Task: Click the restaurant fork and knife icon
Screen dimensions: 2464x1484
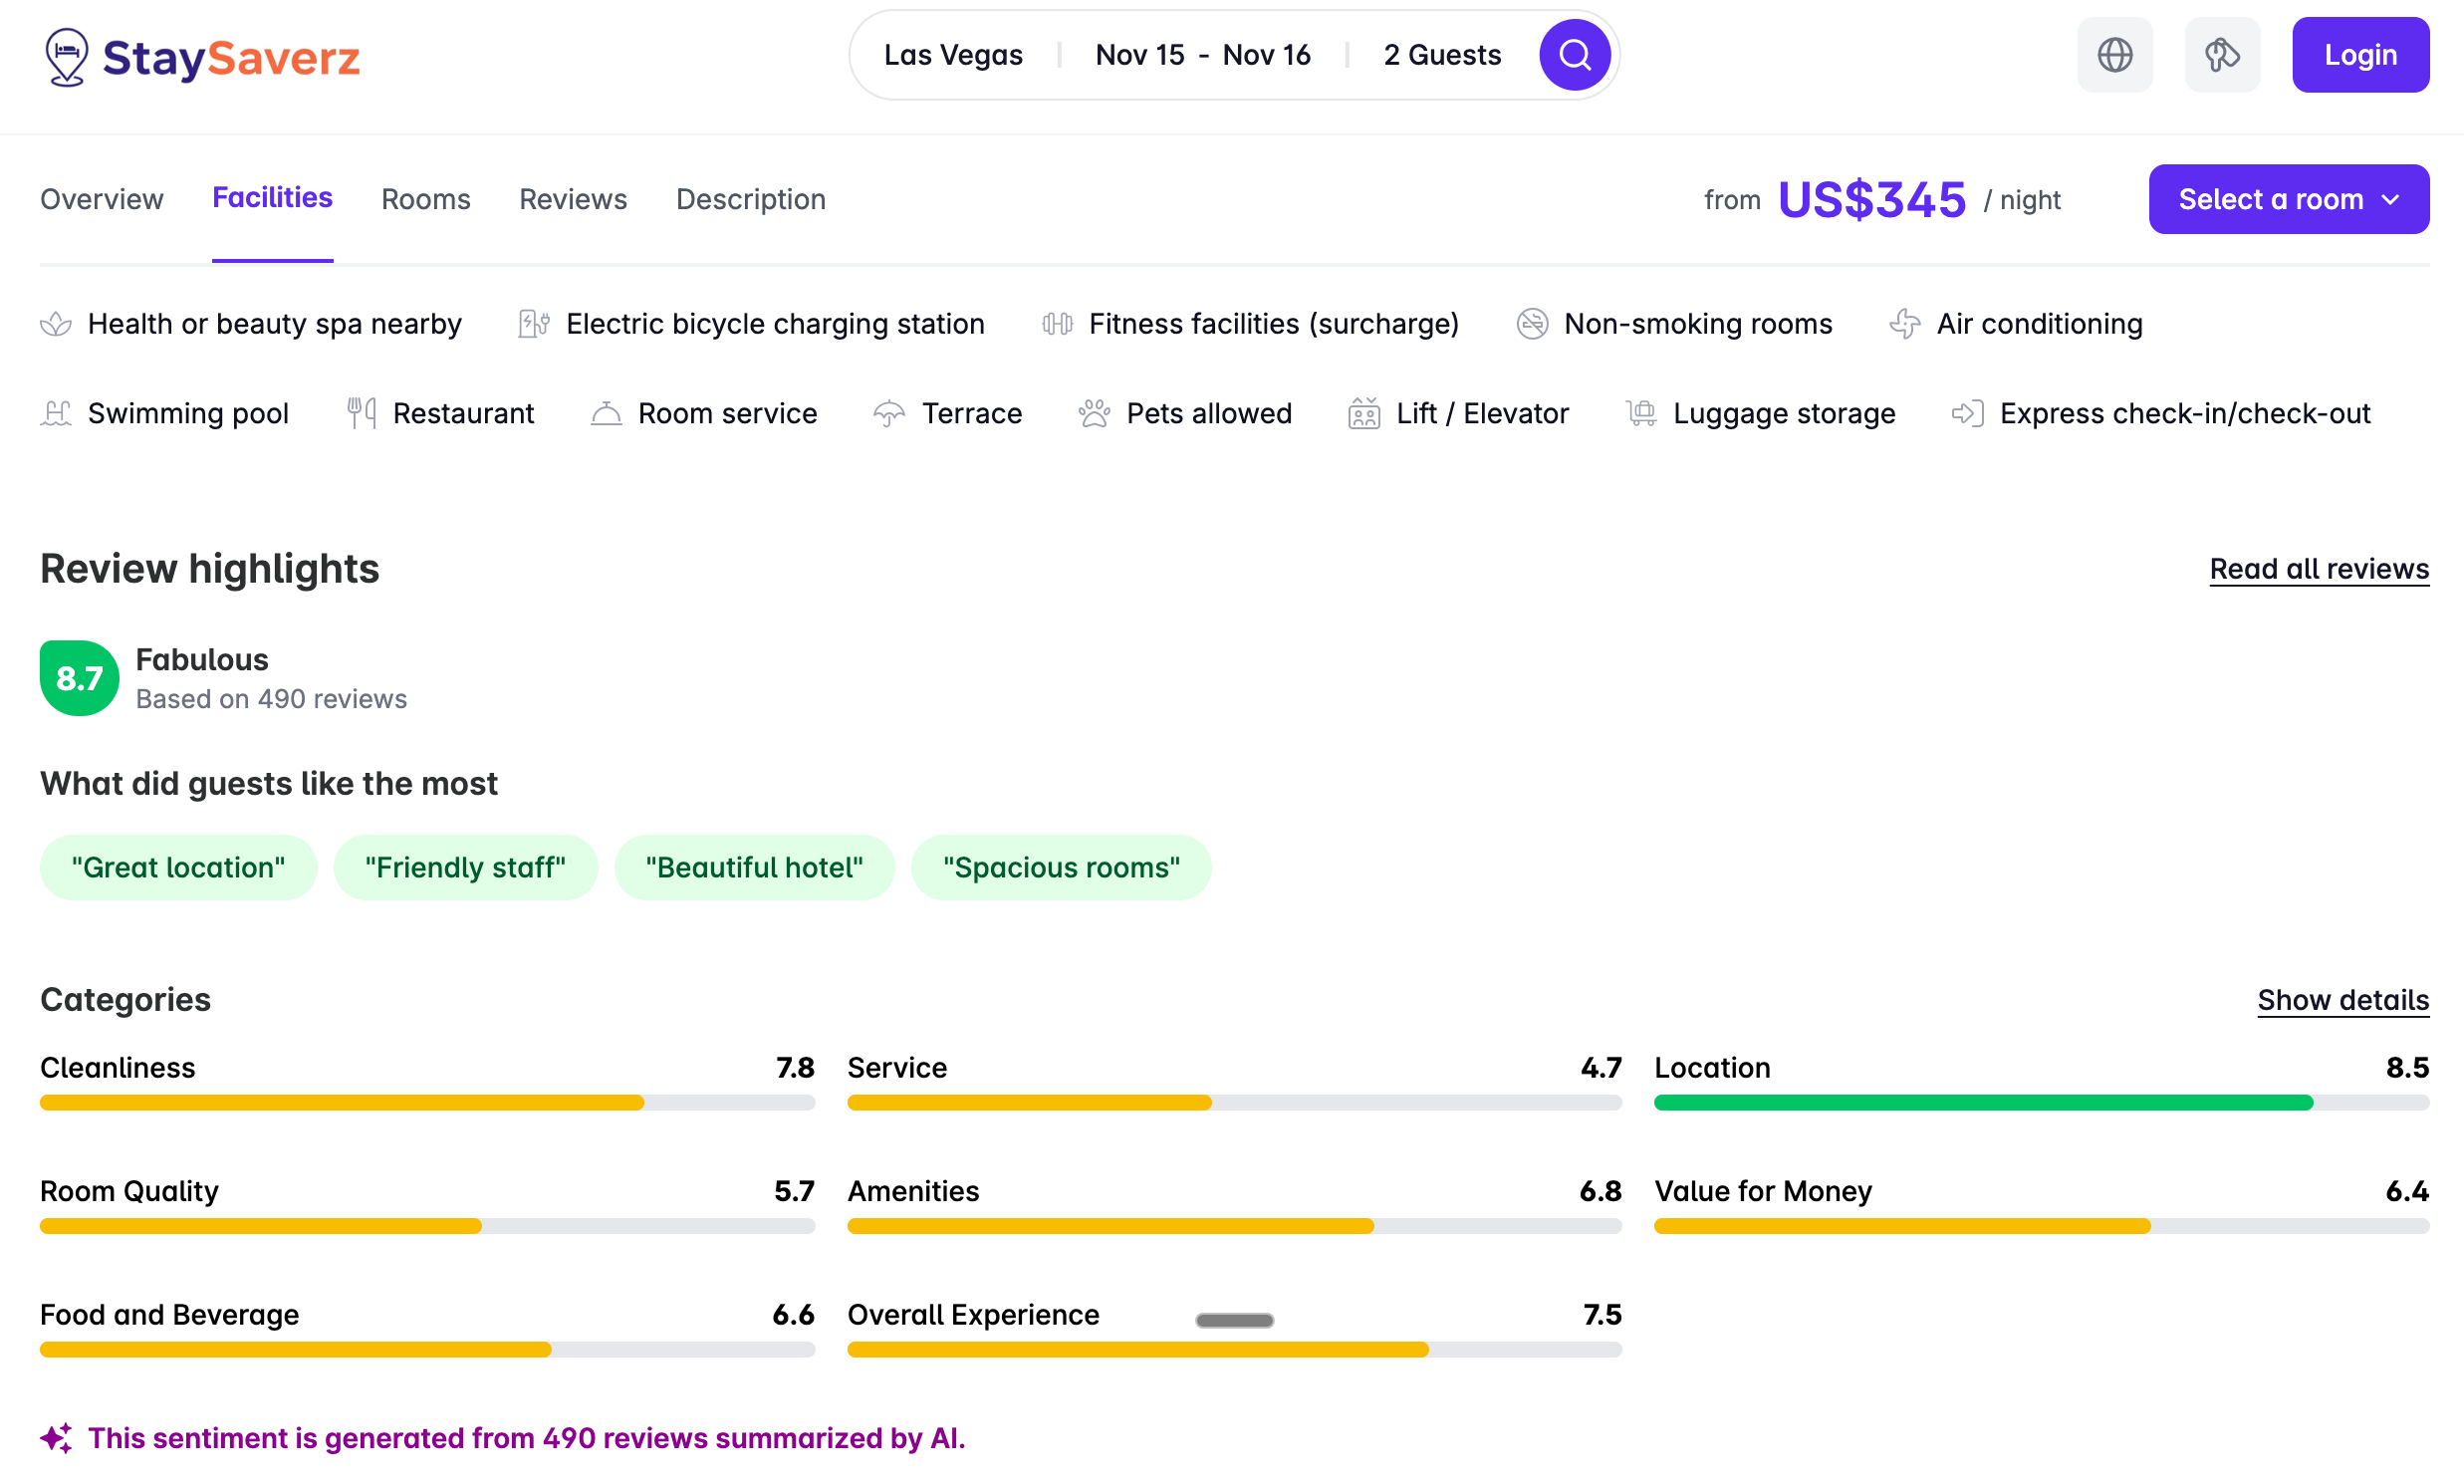Action: click(361, 413)
